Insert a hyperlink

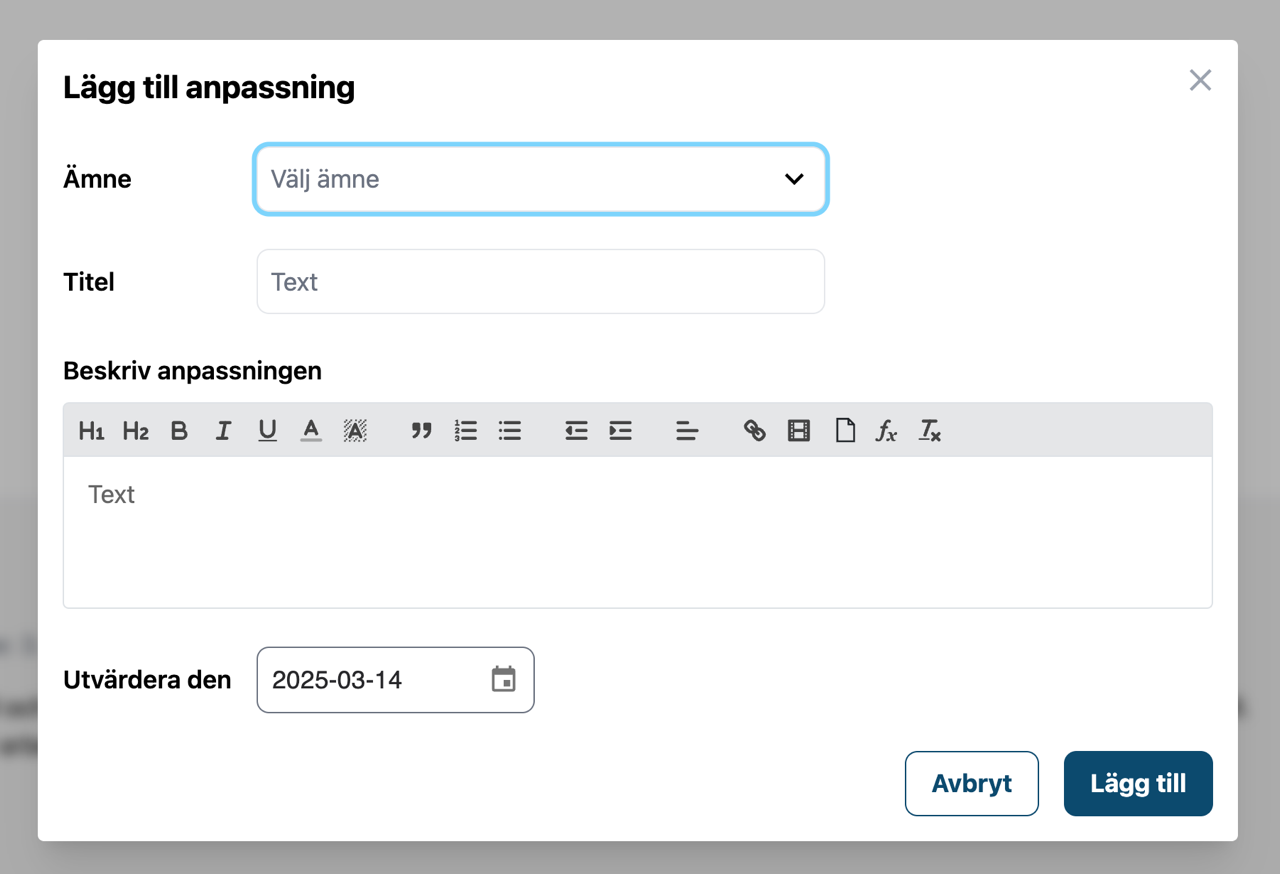pos(754,431)
